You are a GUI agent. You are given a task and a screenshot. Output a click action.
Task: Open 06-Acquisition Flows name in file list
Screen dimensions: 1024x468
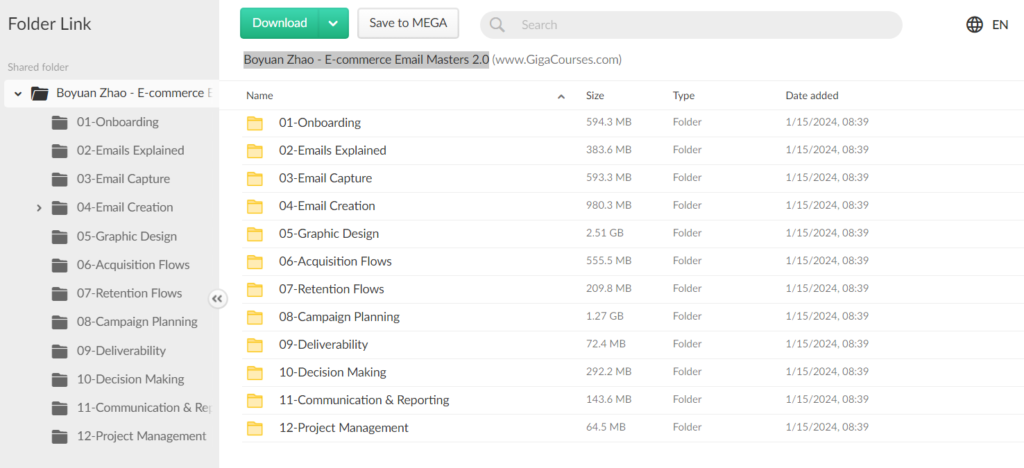pyautogui.click(x=335, y=261)
